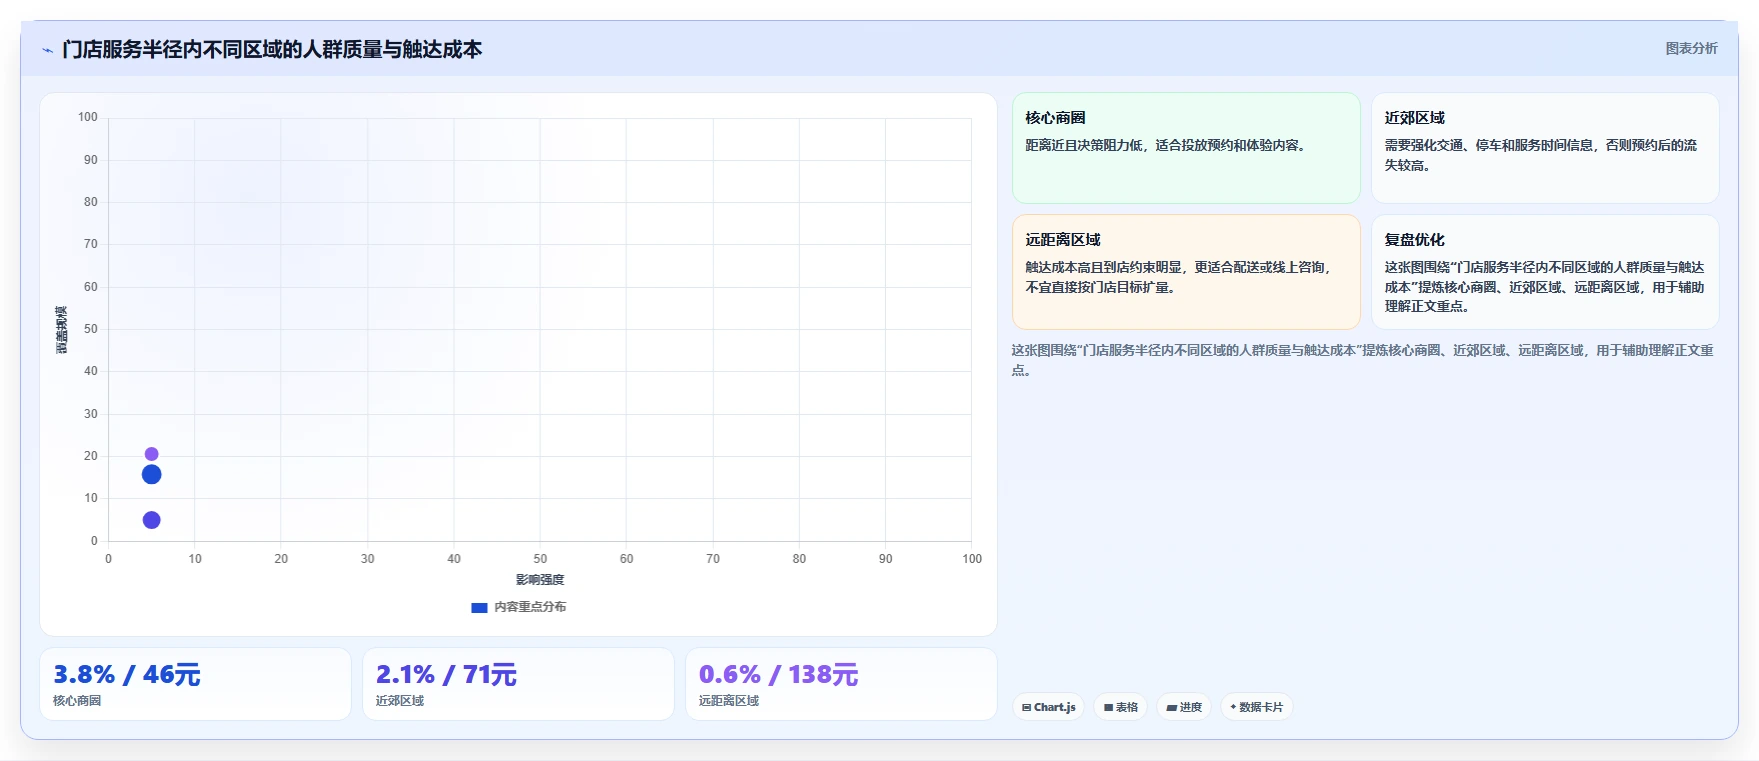This screenshot has width=1759, height=761.
Task: Click the Chart.js tag
Action: click(x=1048, y=707)
